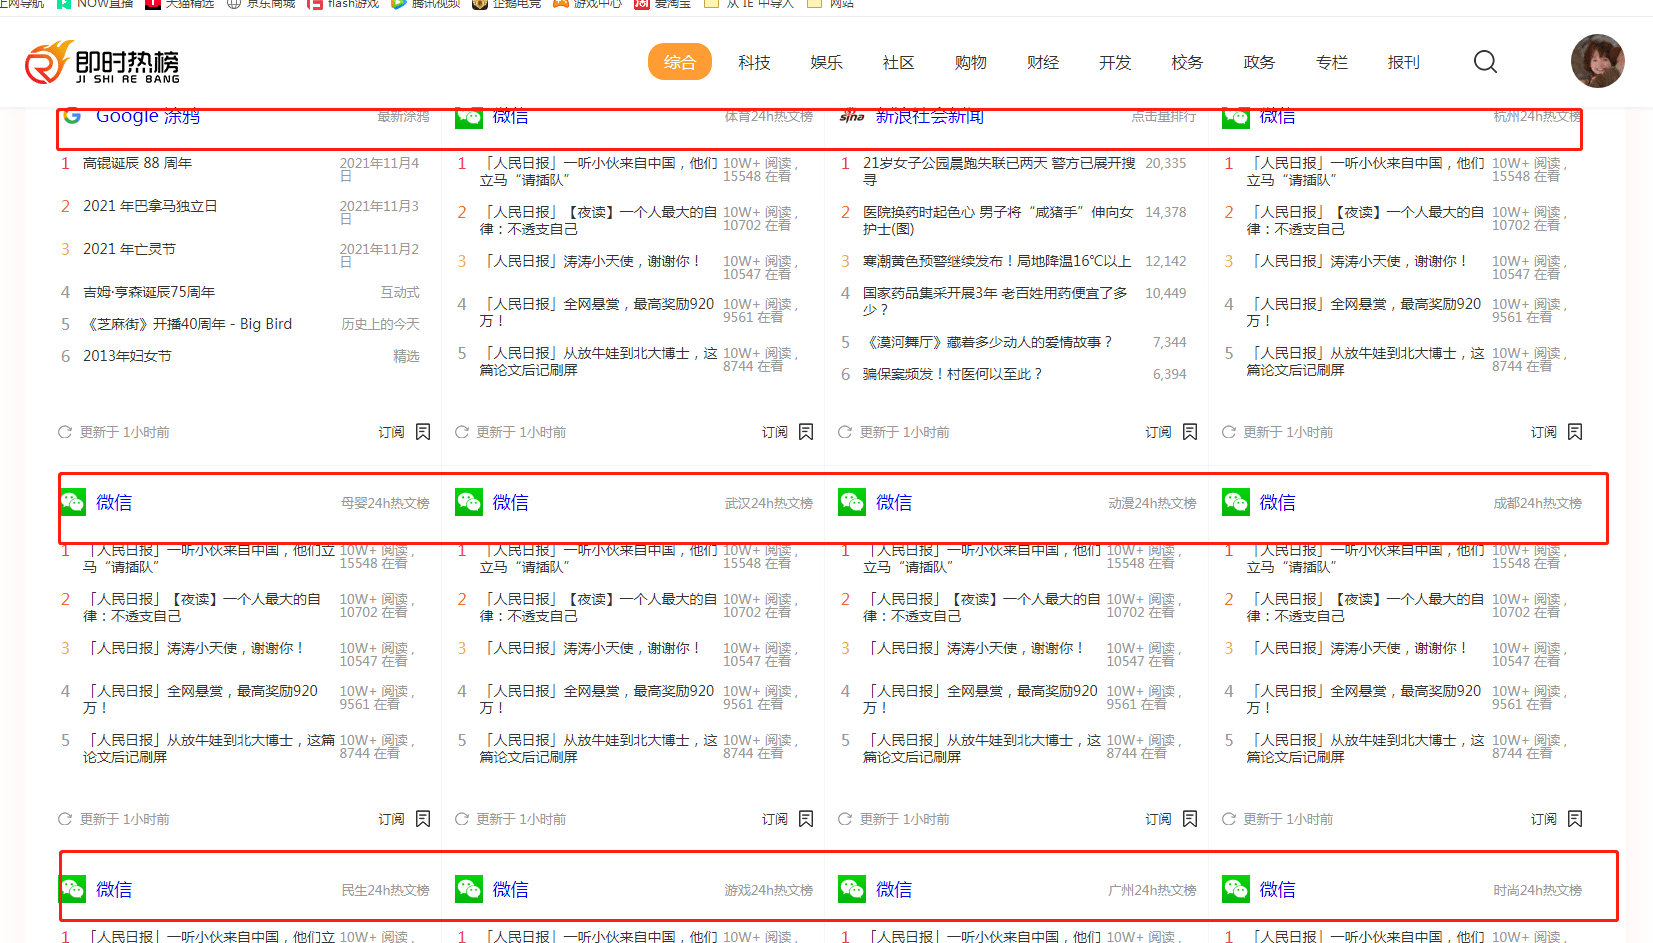Screen dimensions: 1653x943
Task: Click 订阅 on 杭州24h热文榜 card
Action: [x=1543, y=432]
